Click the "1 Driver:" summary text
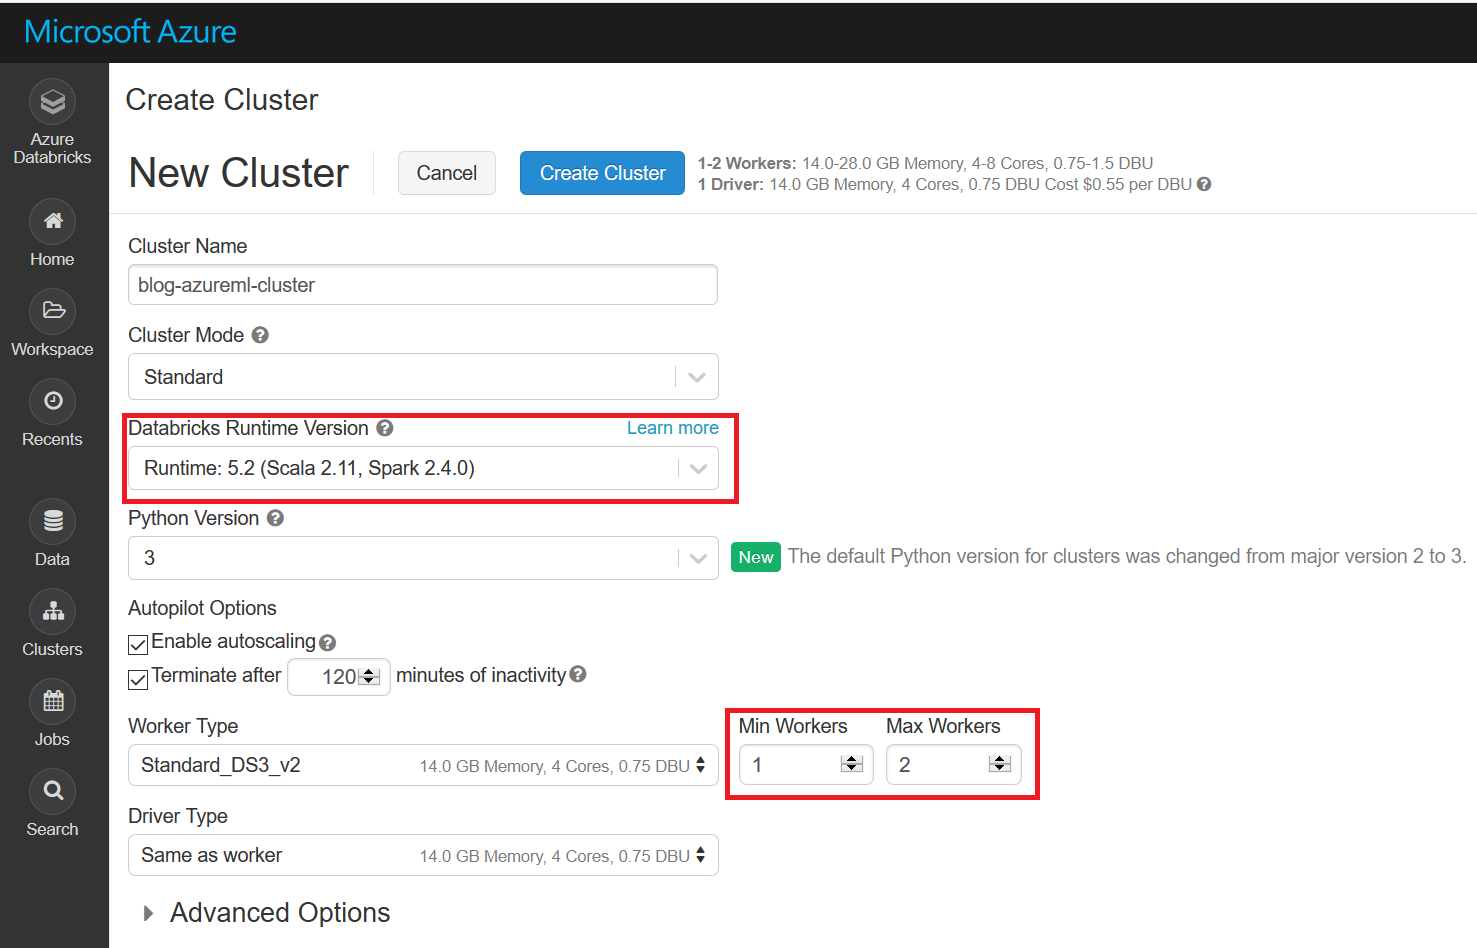1477x948 pixels. coord(731,184)
